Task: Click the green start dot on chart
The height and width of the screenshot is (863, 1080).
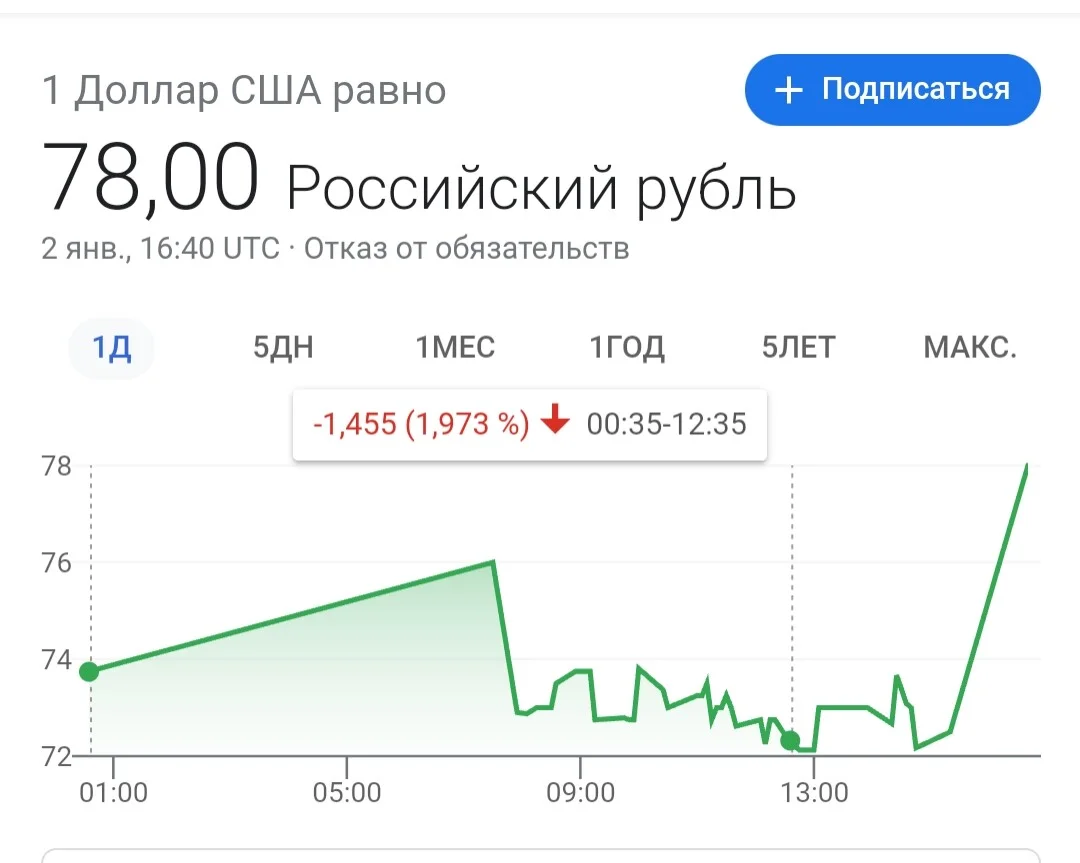Action: point(89,672)
